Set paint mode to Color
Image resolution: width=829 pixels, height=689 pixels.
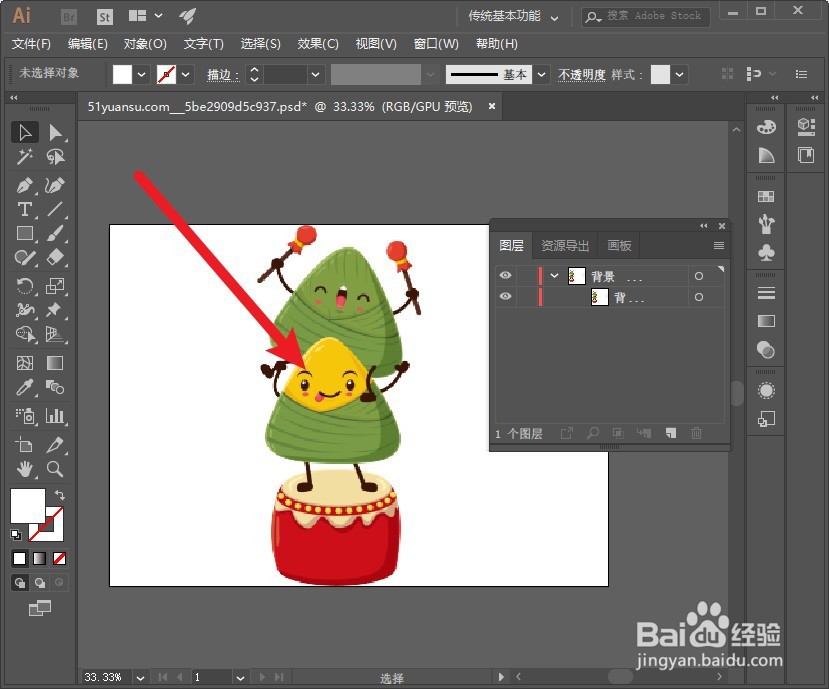click(20, 558)
